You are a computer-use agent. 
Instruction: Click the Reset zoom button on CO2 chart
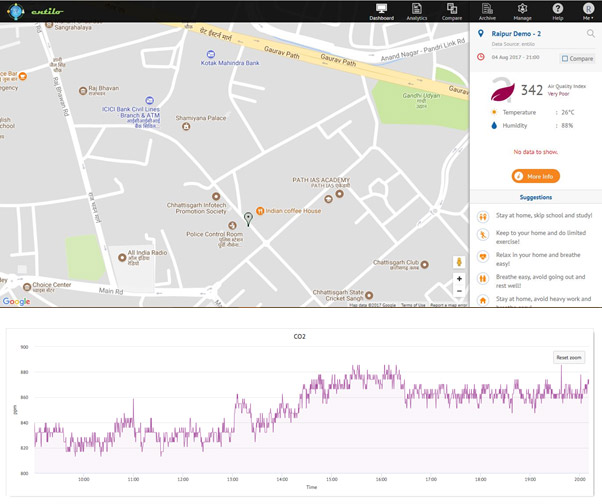tap(569, 357)
